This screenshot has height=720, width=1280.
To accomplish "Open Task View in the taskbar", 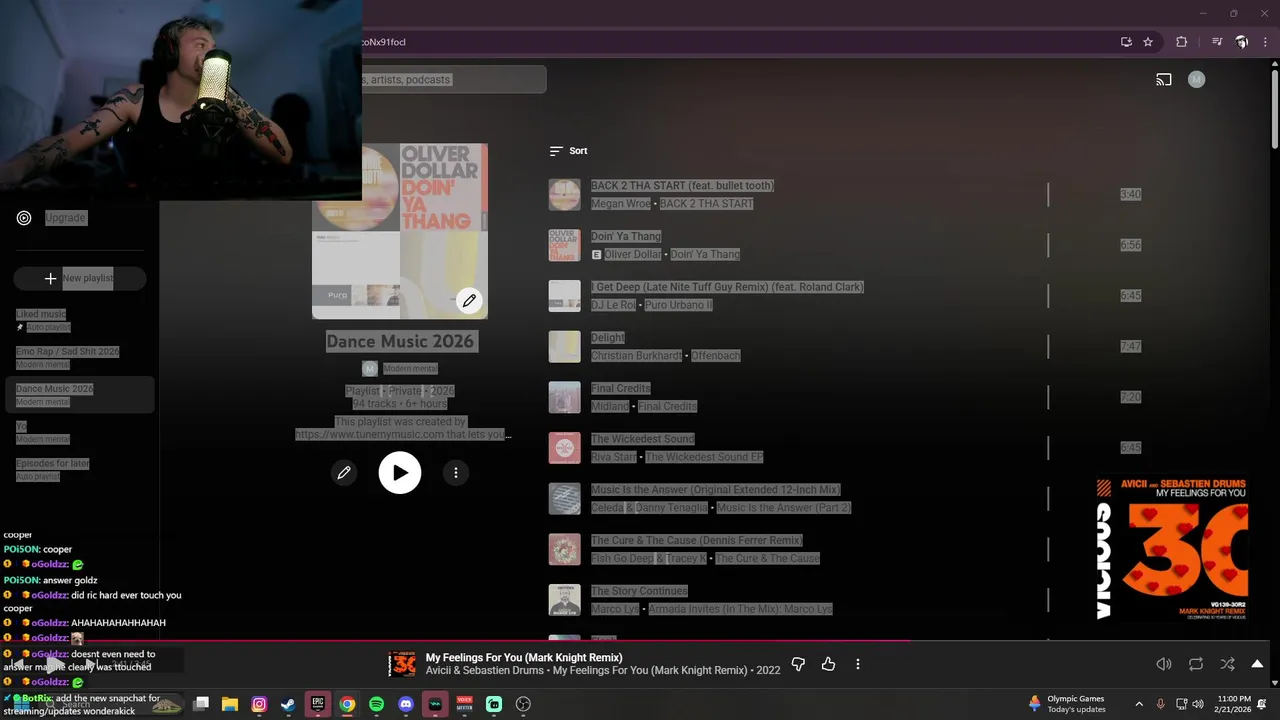I will (x=200, y=704).
